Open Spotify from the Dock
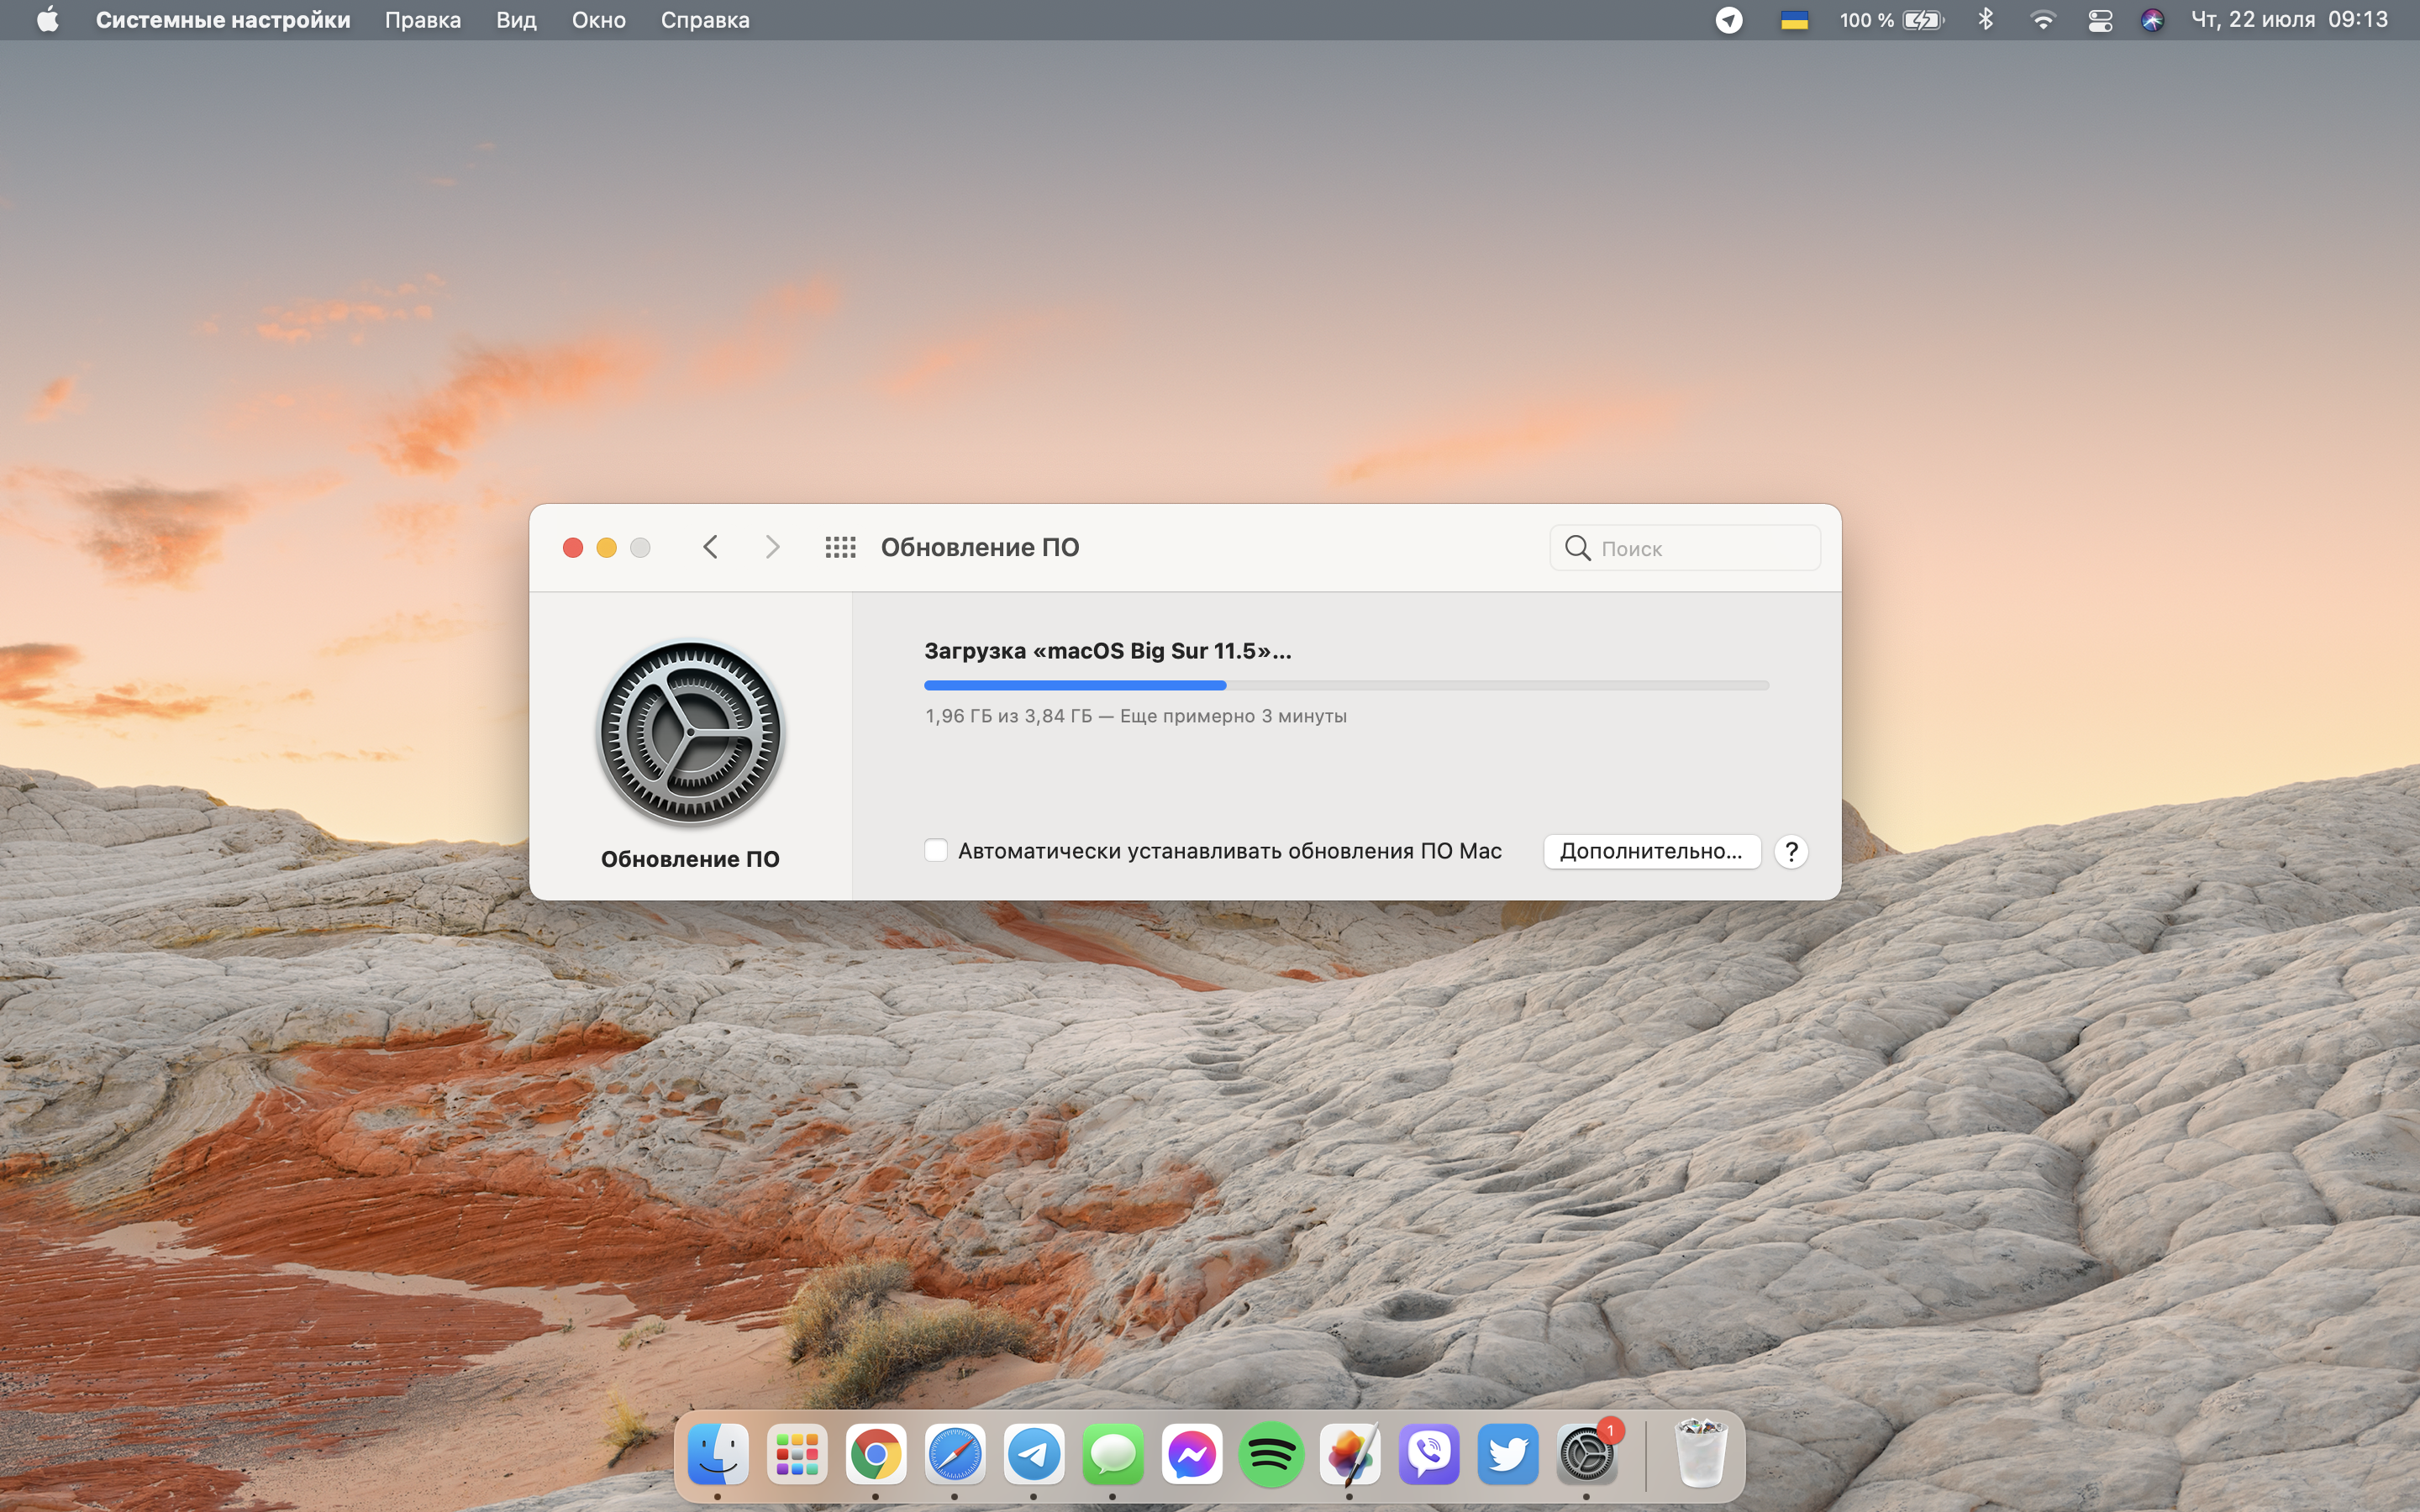The image size is (2420, 1512). pyautogui.click(x=1270, y=1455)
